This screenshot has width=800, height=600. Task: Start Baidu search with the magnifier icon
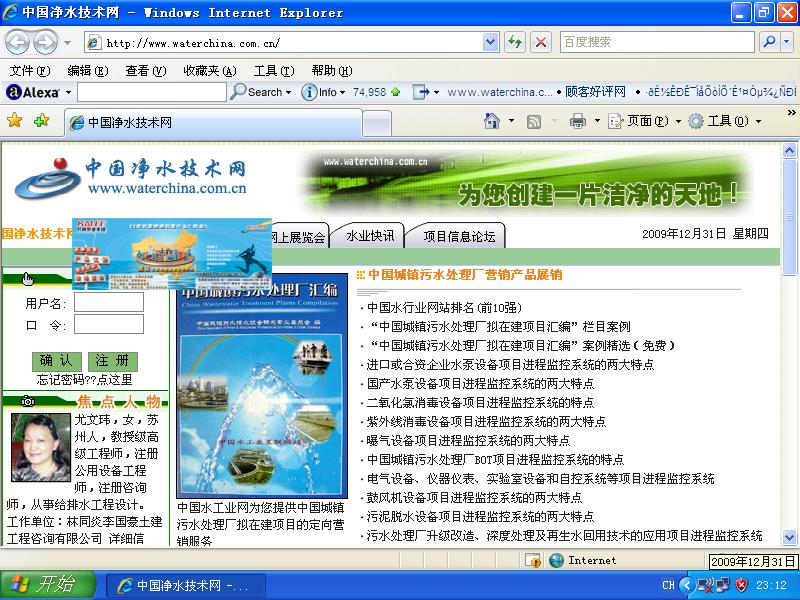point(769,42)
